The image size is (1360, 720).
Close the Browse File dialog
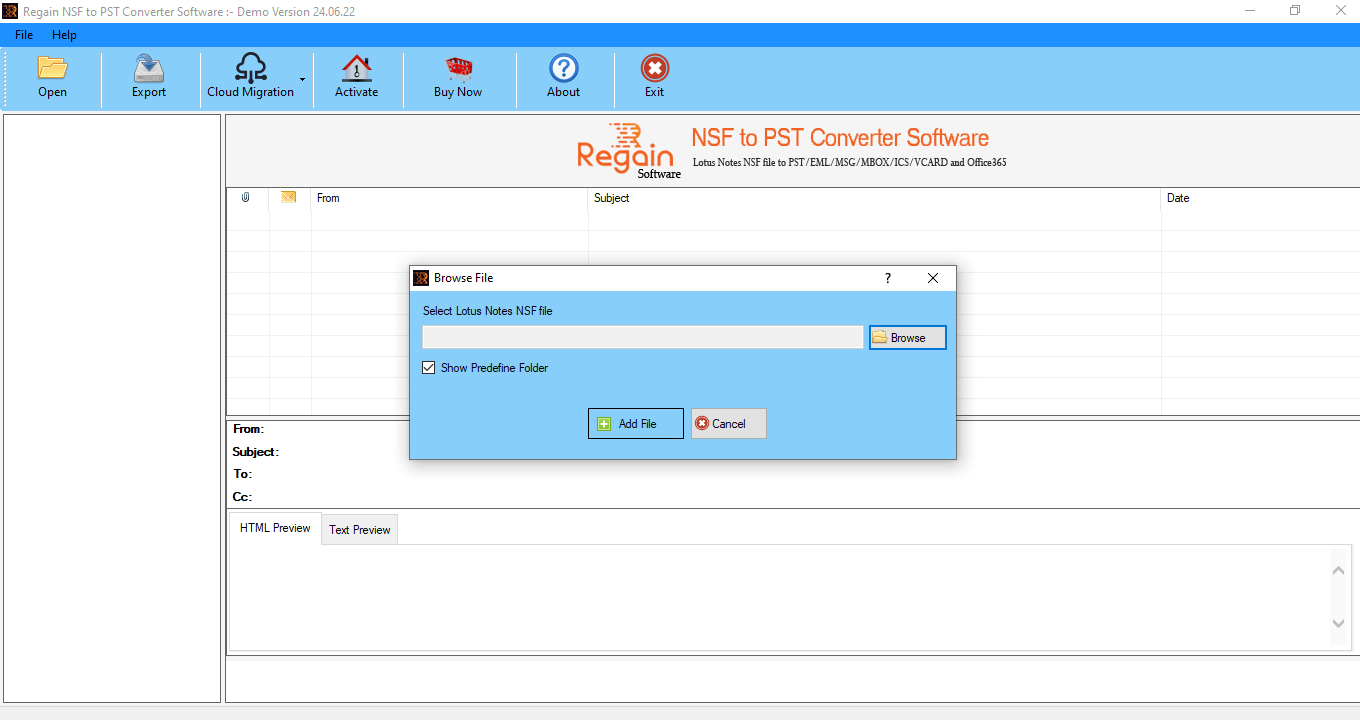click(933, 278)
